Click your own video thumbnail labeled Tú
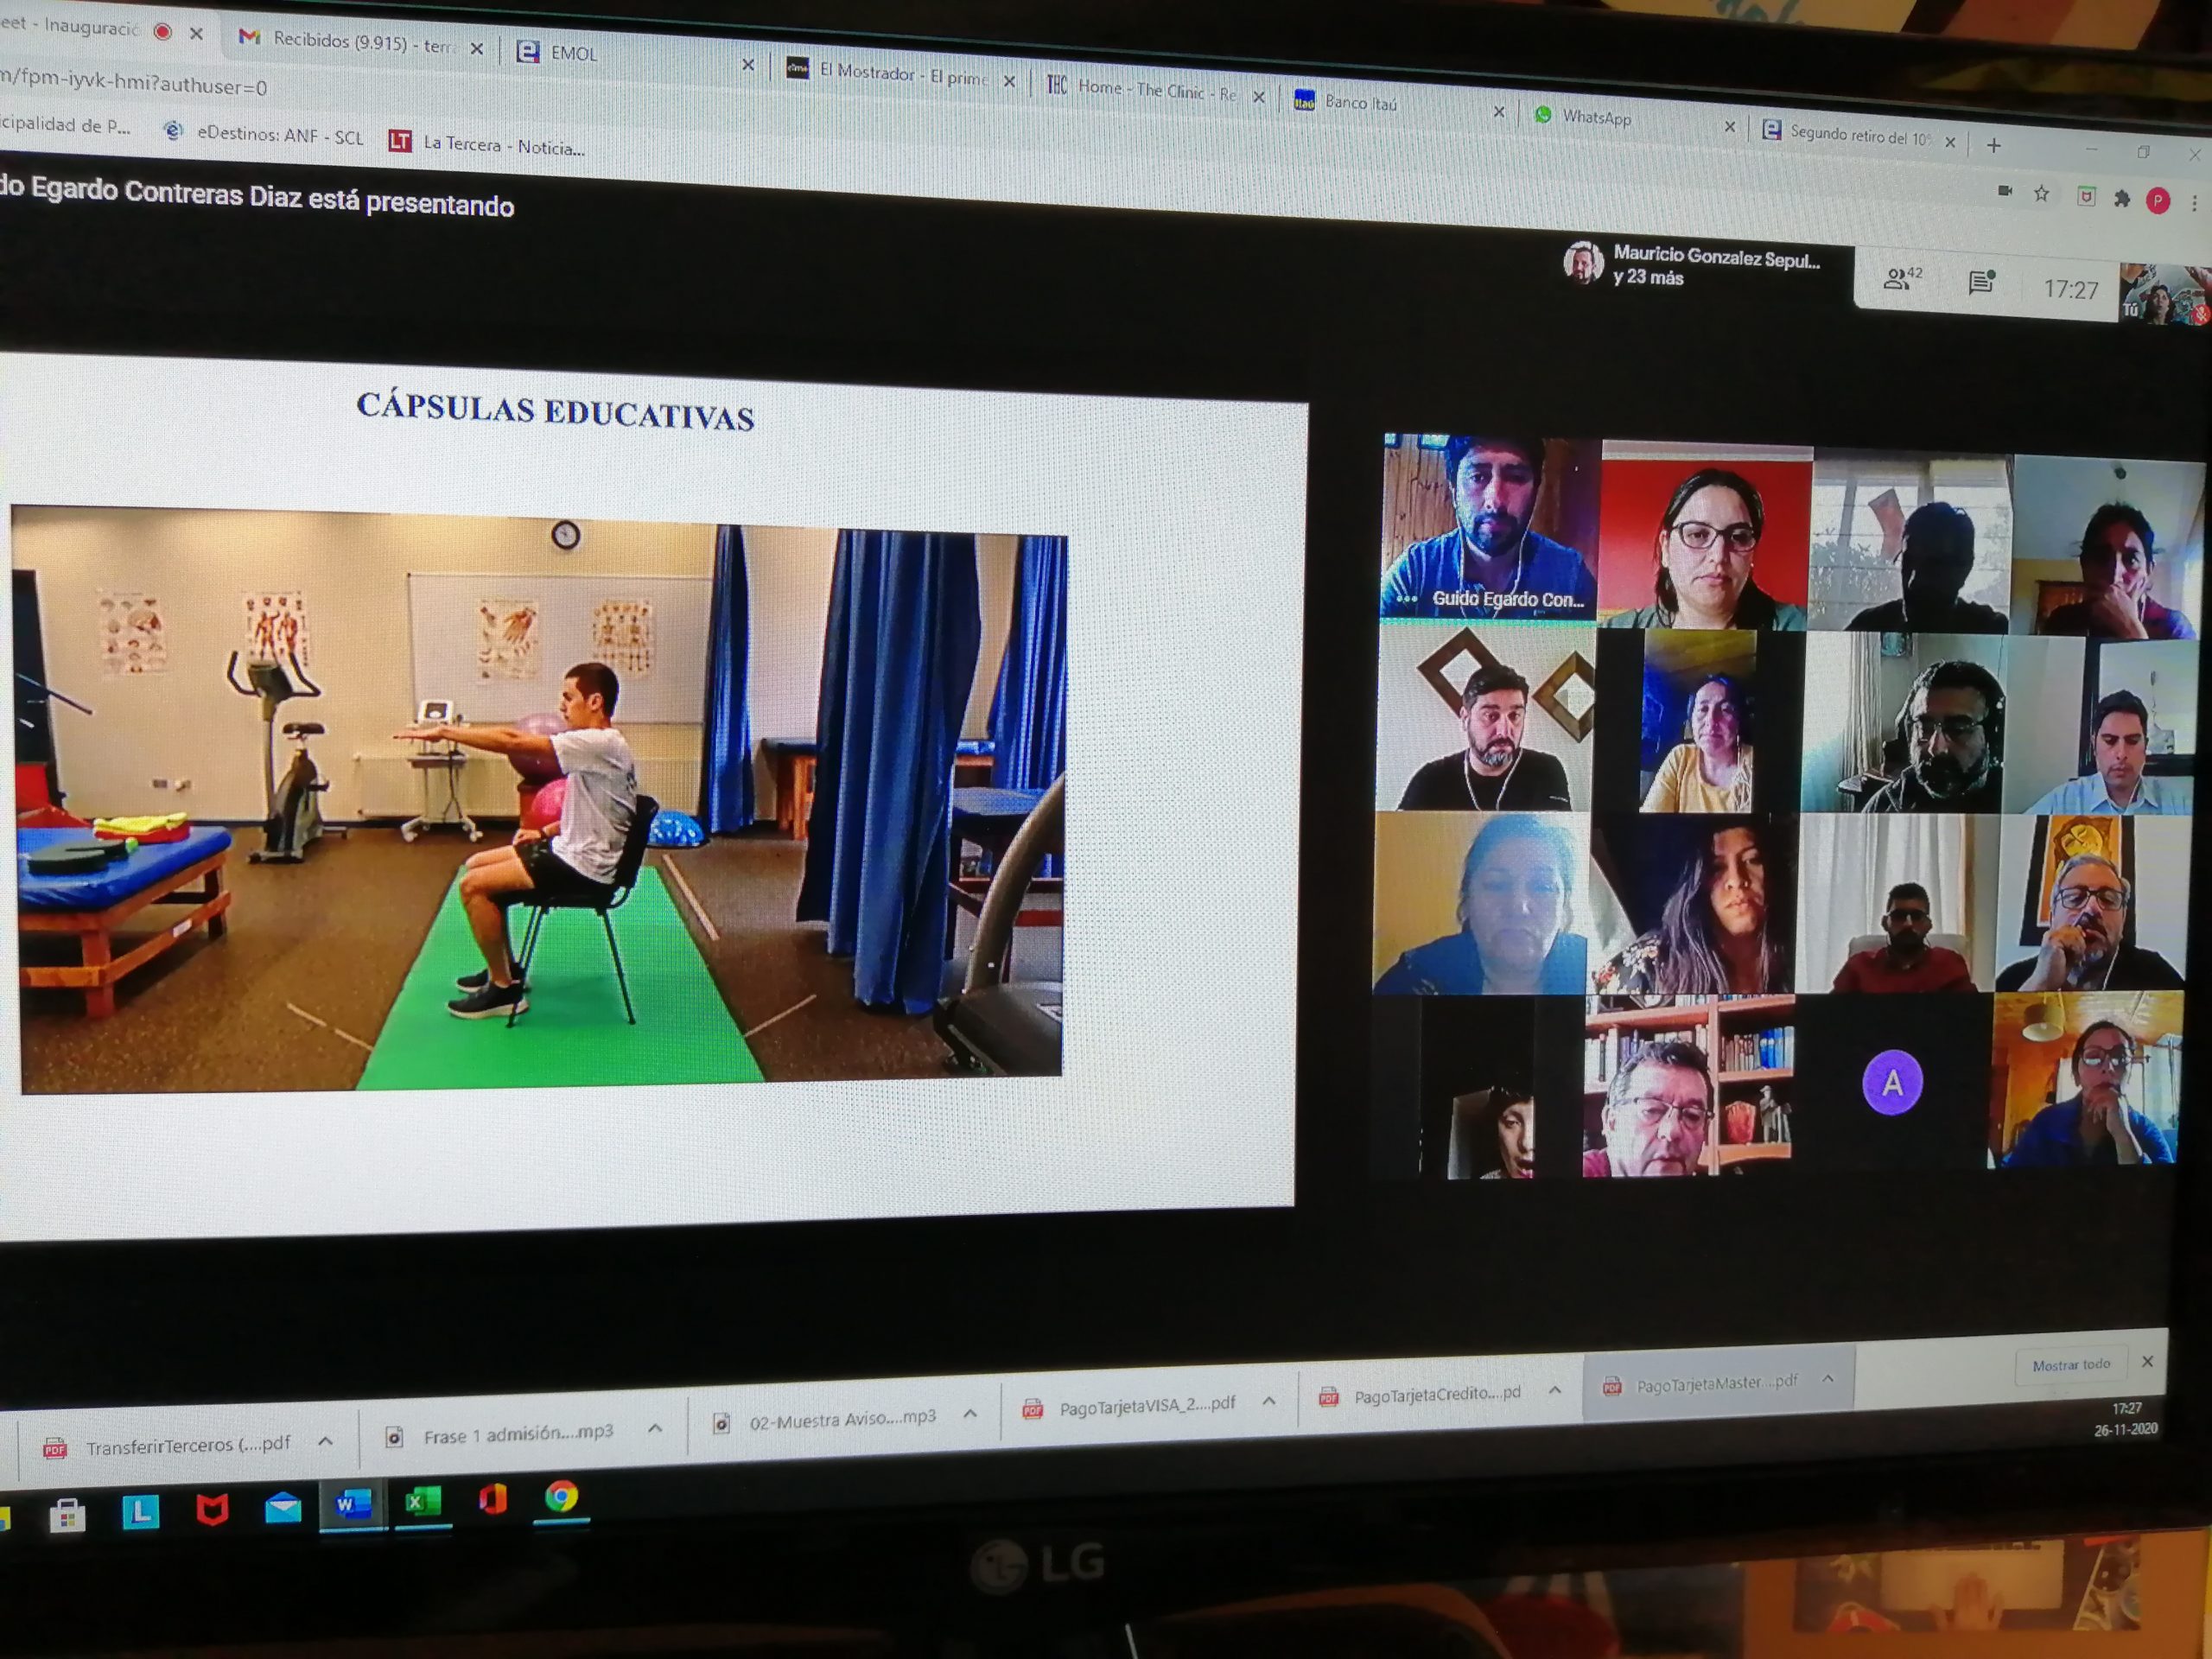The width and height of the screenshot is (2212, 1659). tap(2164, 295)
